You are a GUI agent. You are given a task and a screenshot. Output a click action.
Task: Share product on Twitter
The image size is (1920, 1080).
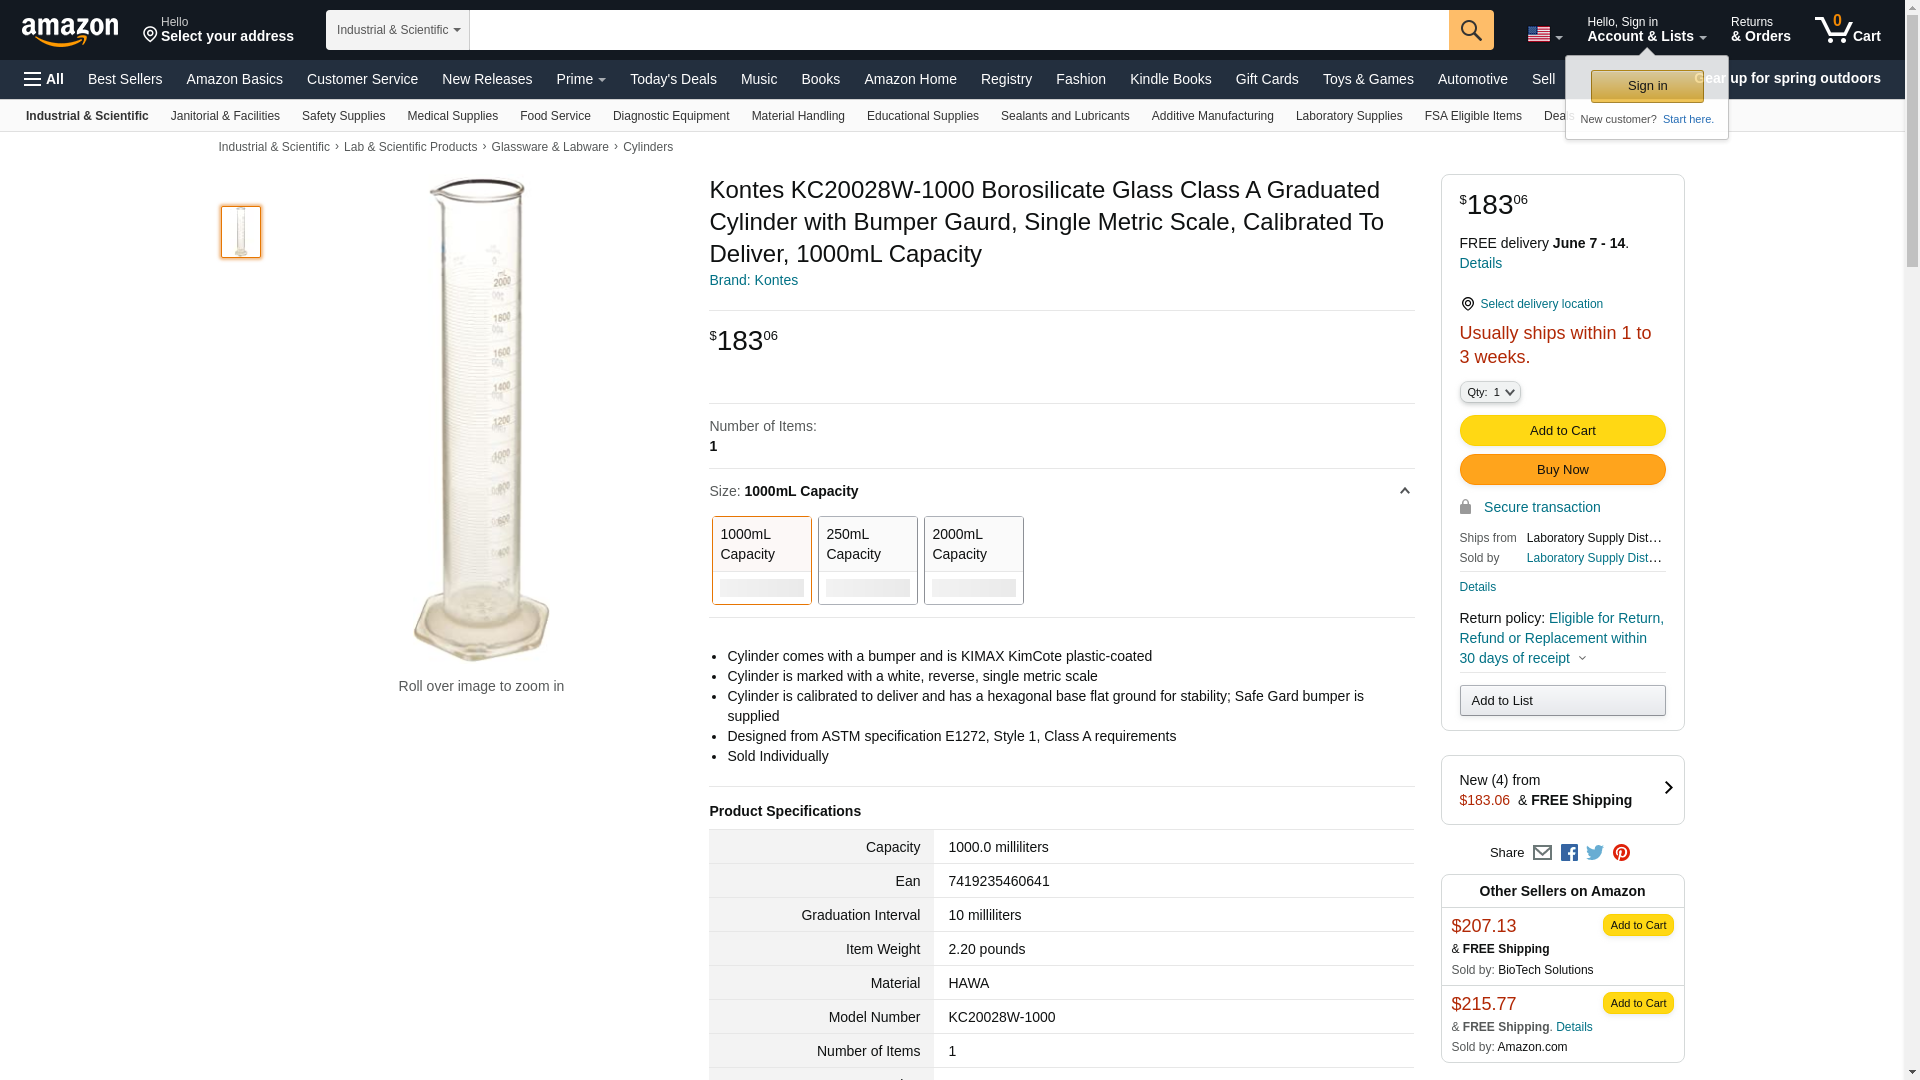(1595, 853)
